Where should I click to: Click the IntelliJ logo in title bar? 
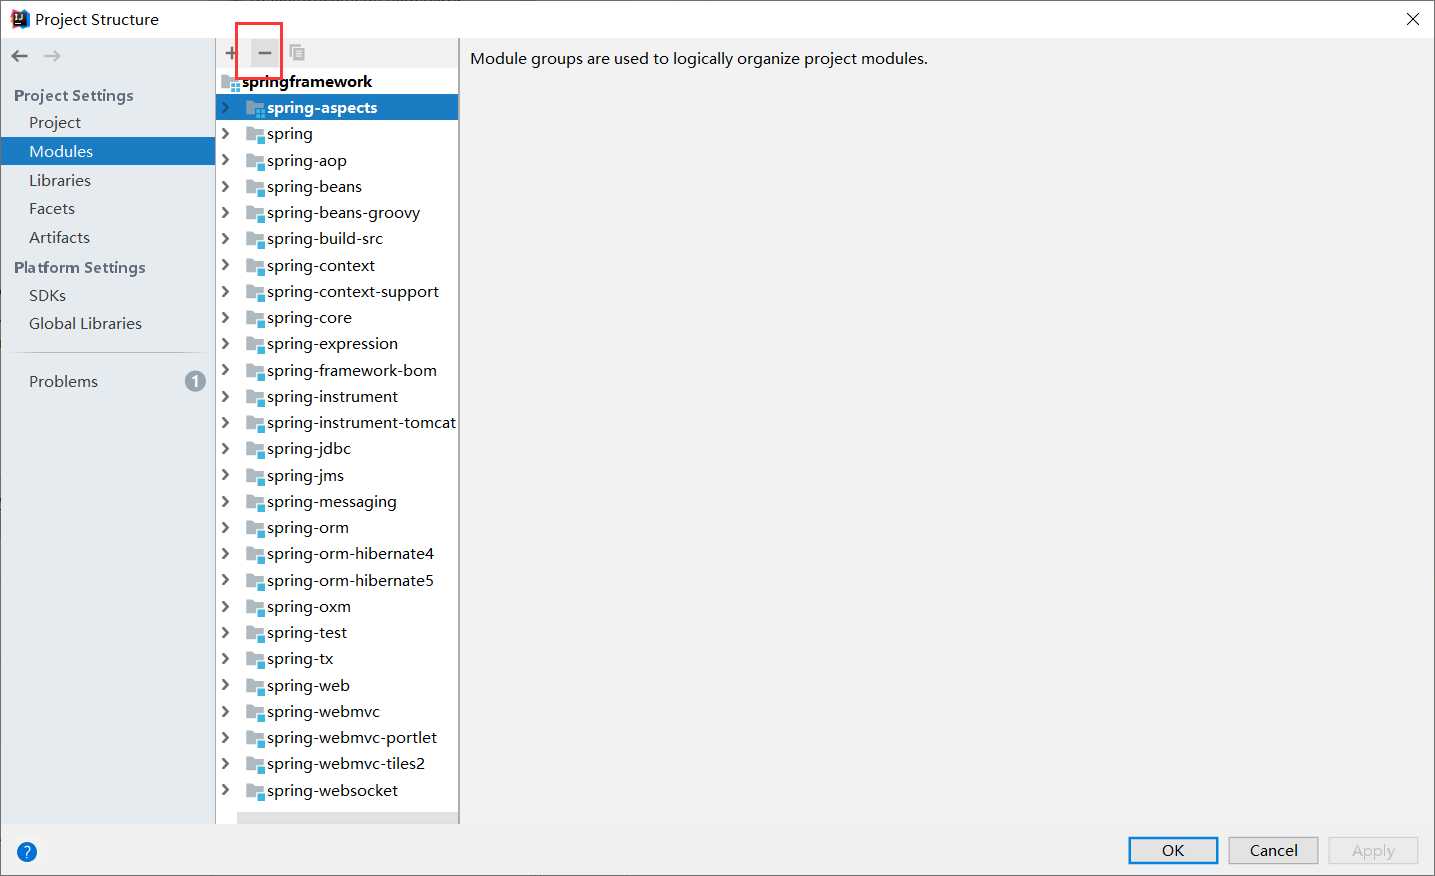(19, 19)
